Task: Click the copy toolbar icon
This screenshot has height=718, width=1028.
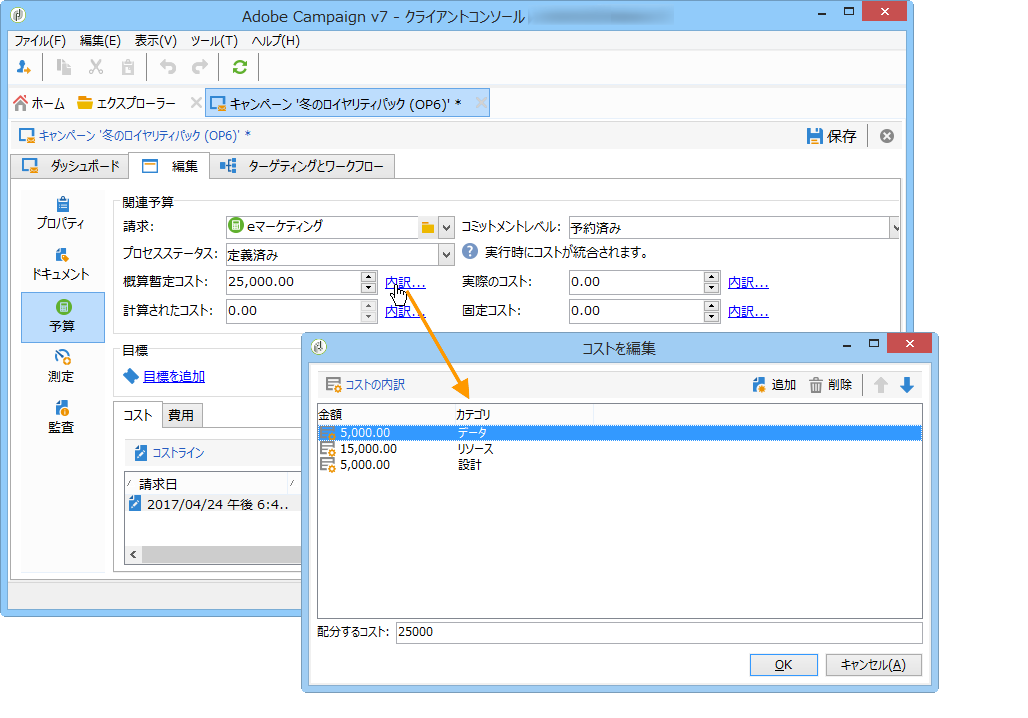Action: pyautogui.click(x=64, y=67)
